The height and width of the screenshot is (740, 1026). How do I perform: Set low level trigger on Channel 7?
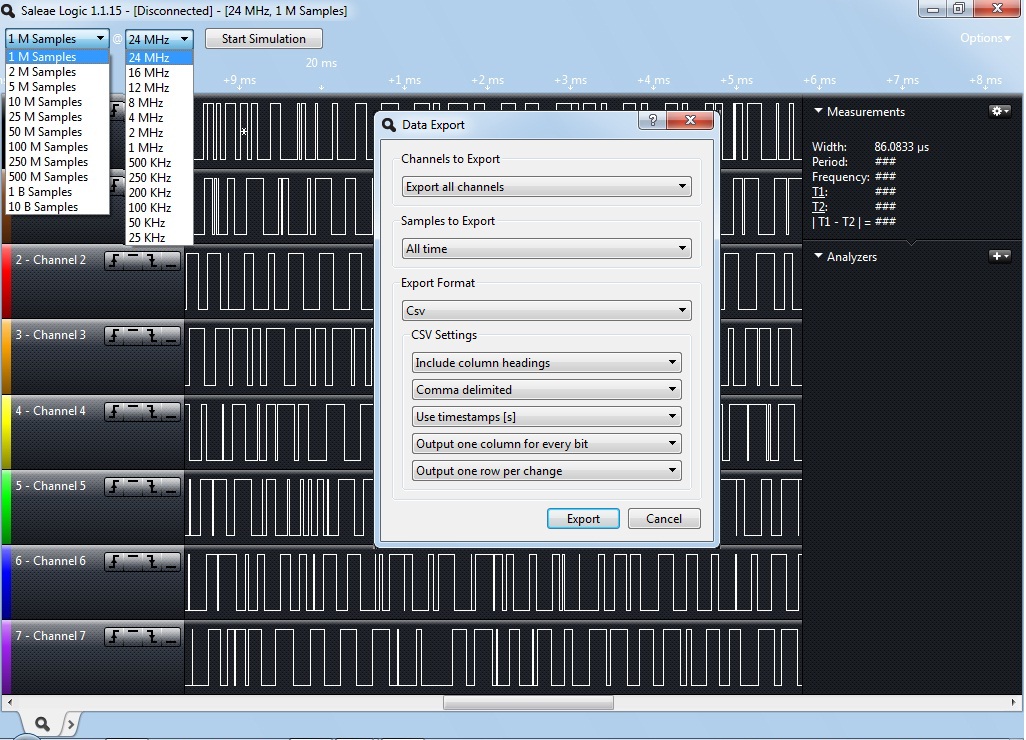pyautogui.click(x=170, y=637)
